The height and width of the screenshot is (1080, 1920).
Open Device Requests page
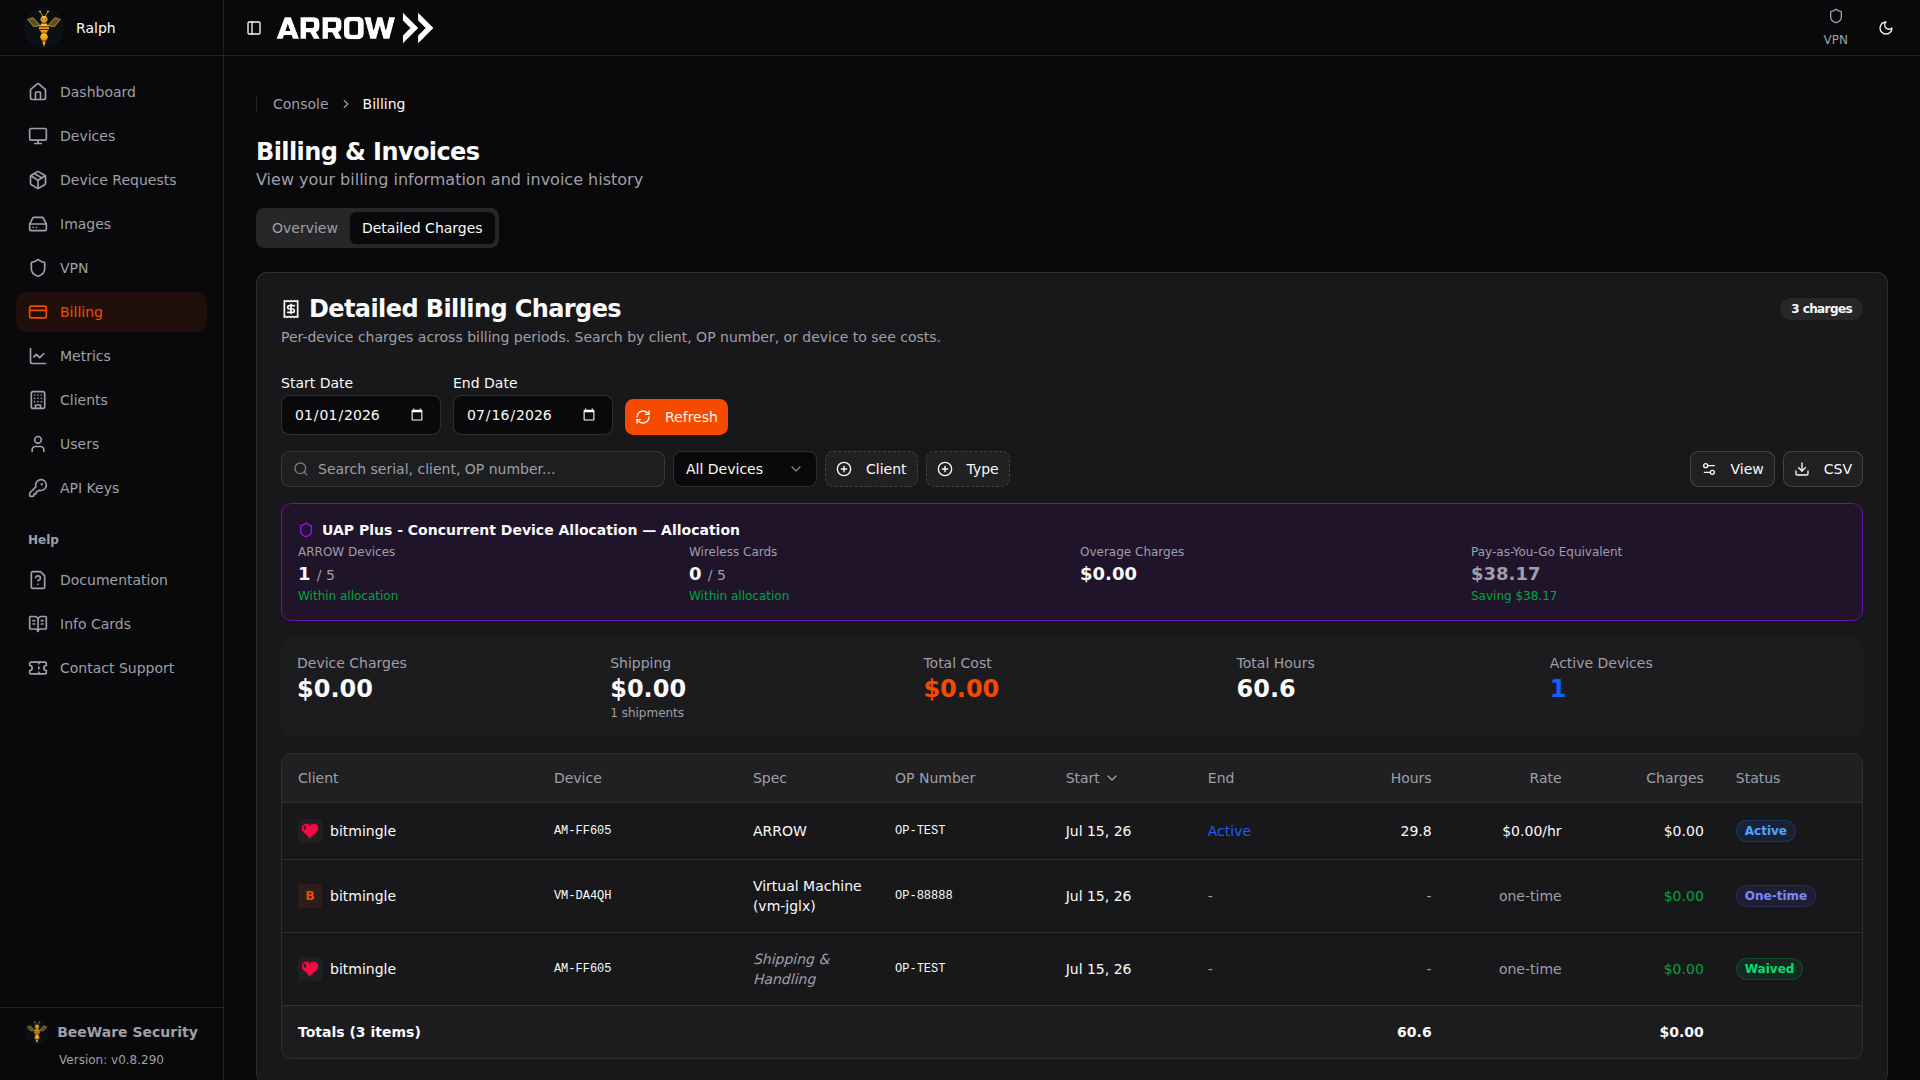click(111, 180)
